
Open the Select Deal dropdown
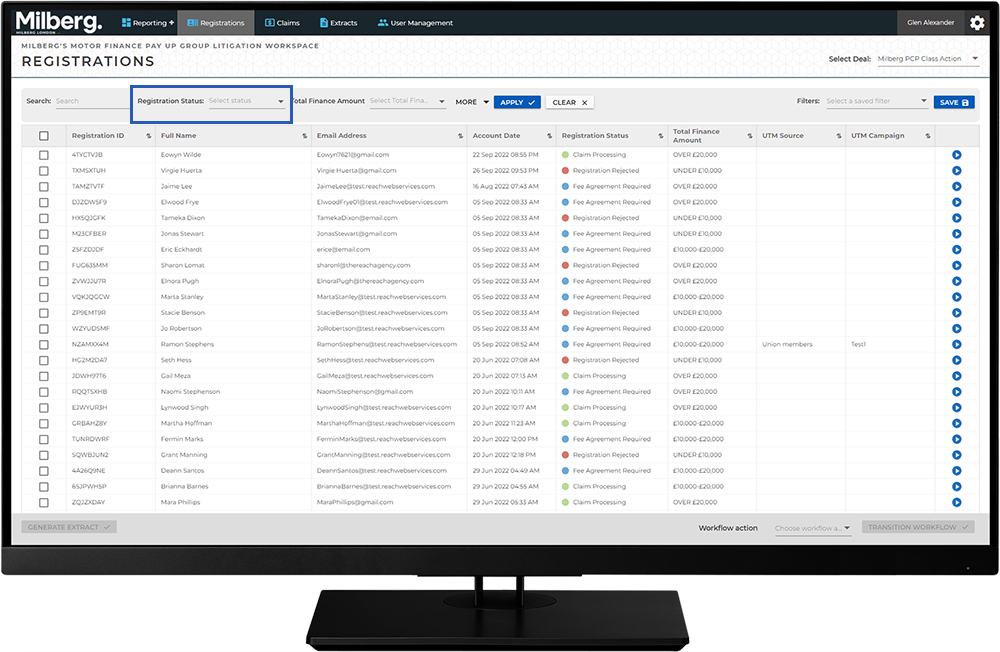[927, 59]
